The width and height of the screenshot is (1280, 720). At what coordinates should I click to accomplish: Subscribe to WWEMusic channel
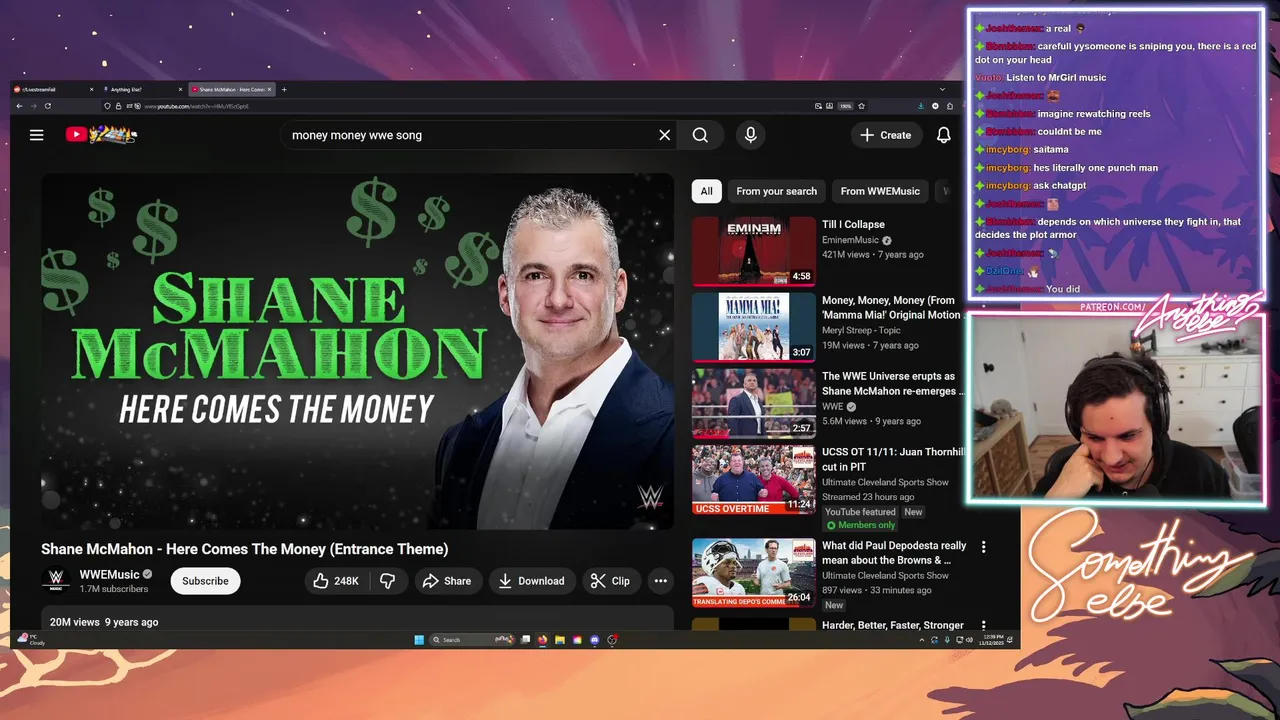(205, 581)
